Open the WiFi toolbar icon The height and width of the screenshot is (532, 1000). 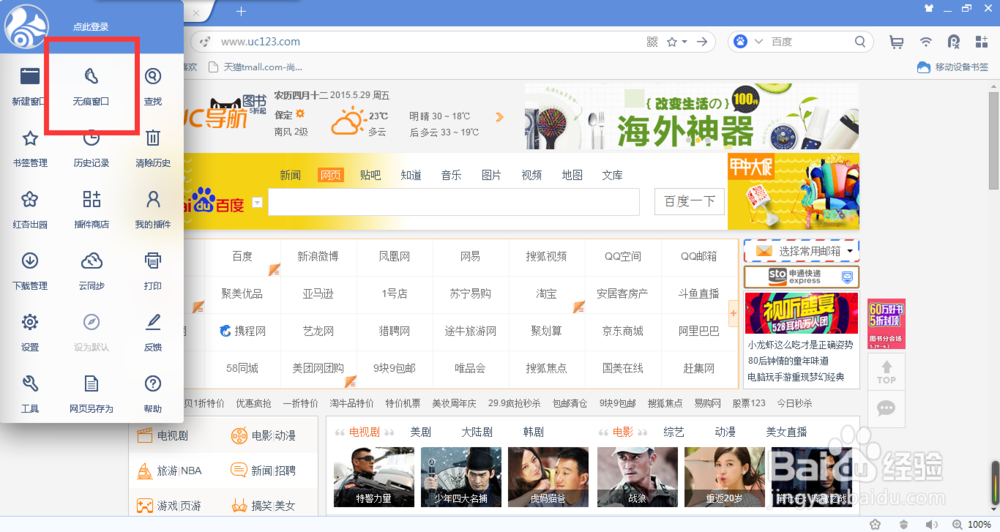tap(925, 42)
